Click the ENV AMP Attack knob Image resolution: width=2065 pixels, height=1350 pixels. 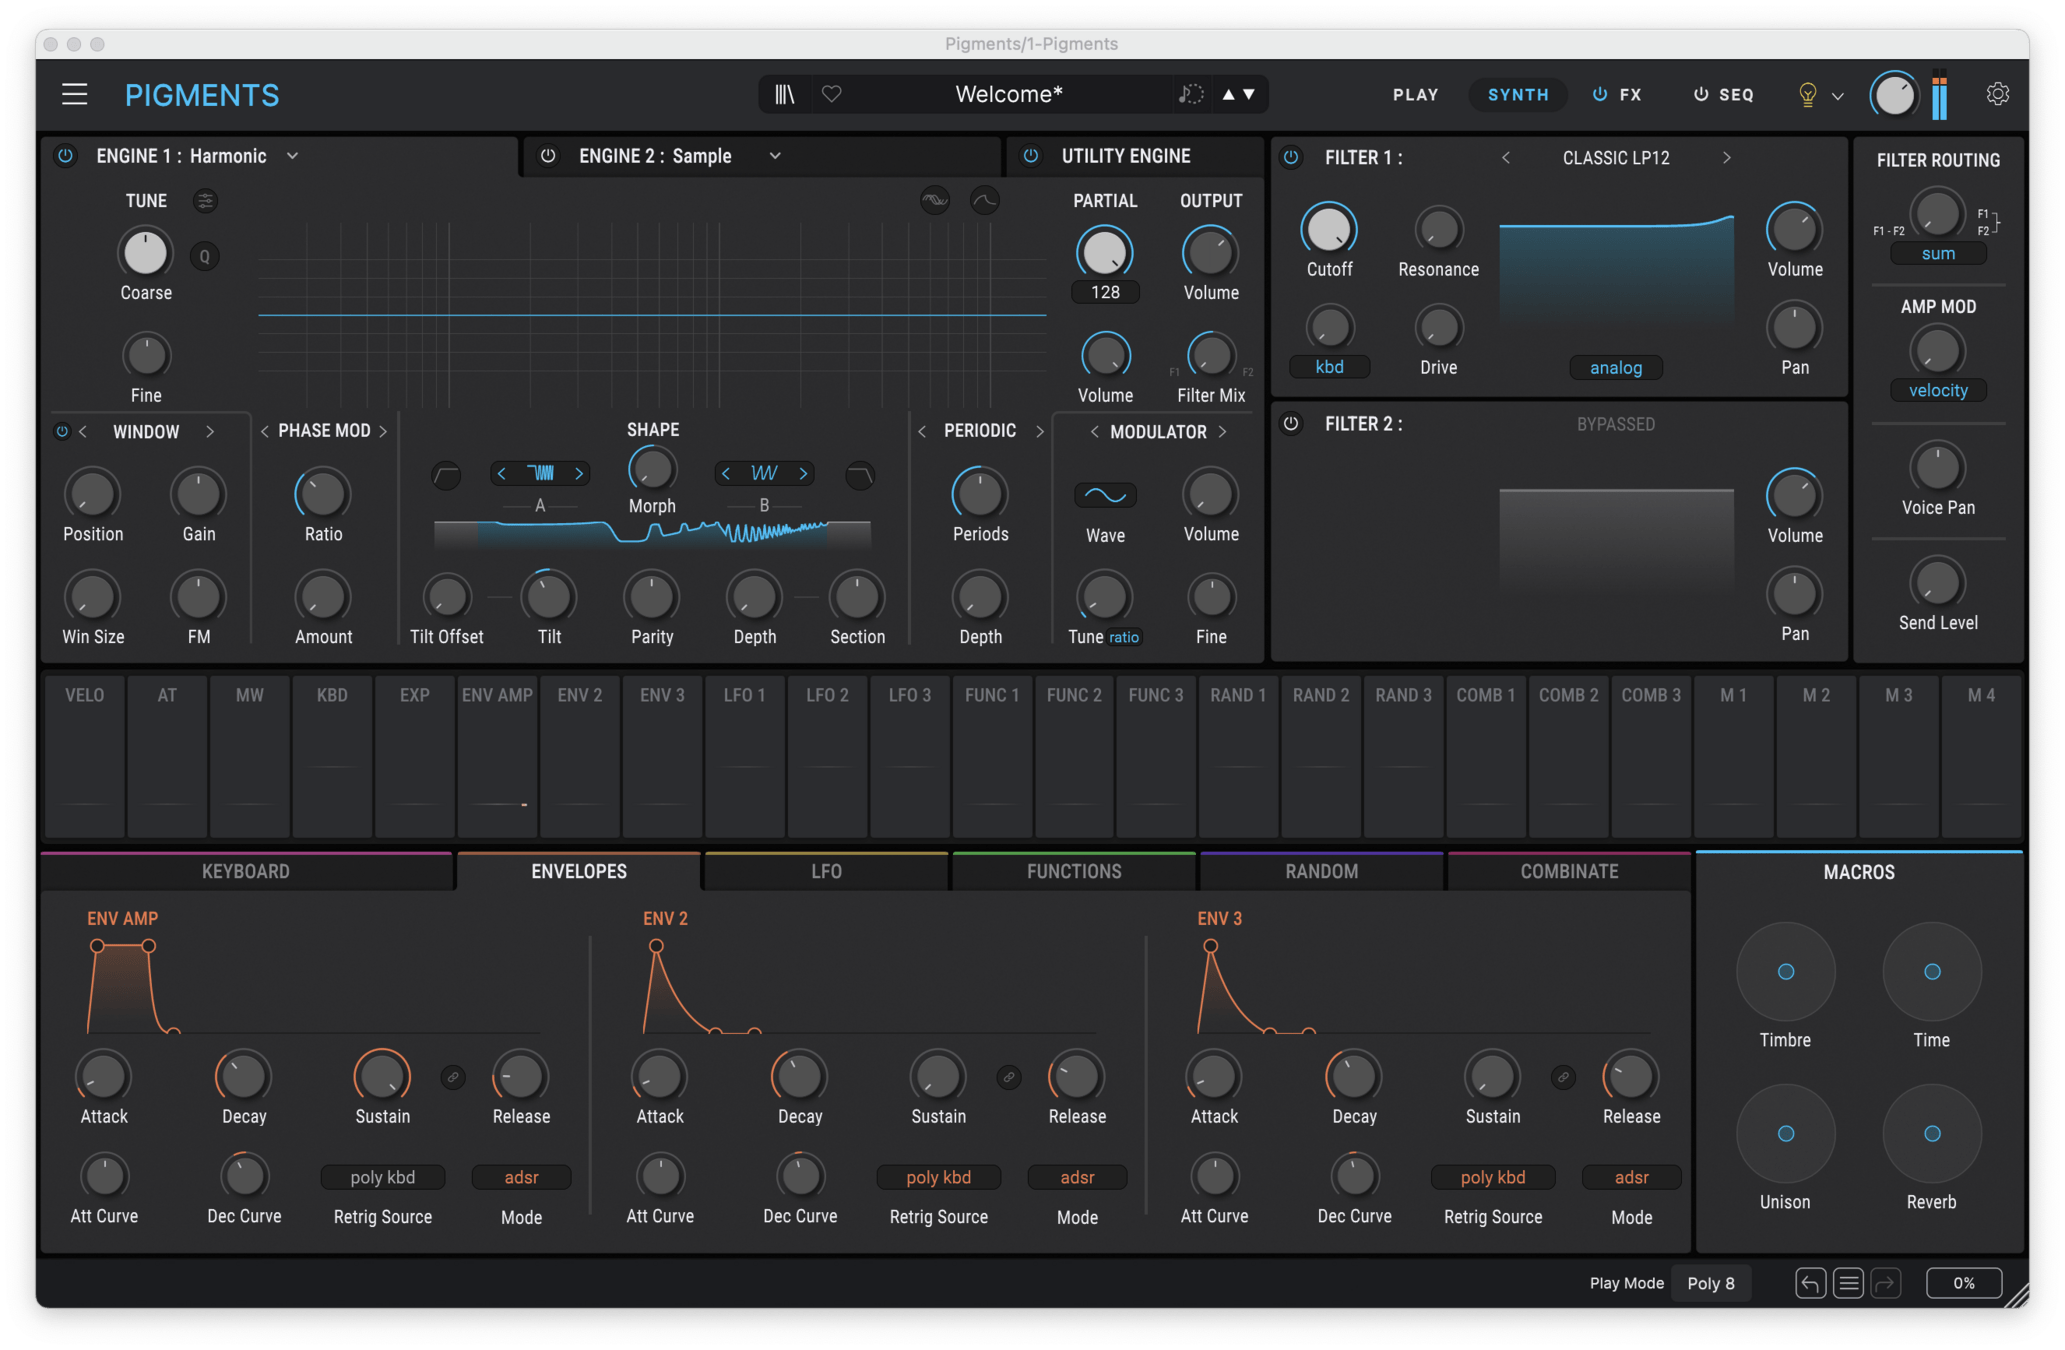point(104,1077)
